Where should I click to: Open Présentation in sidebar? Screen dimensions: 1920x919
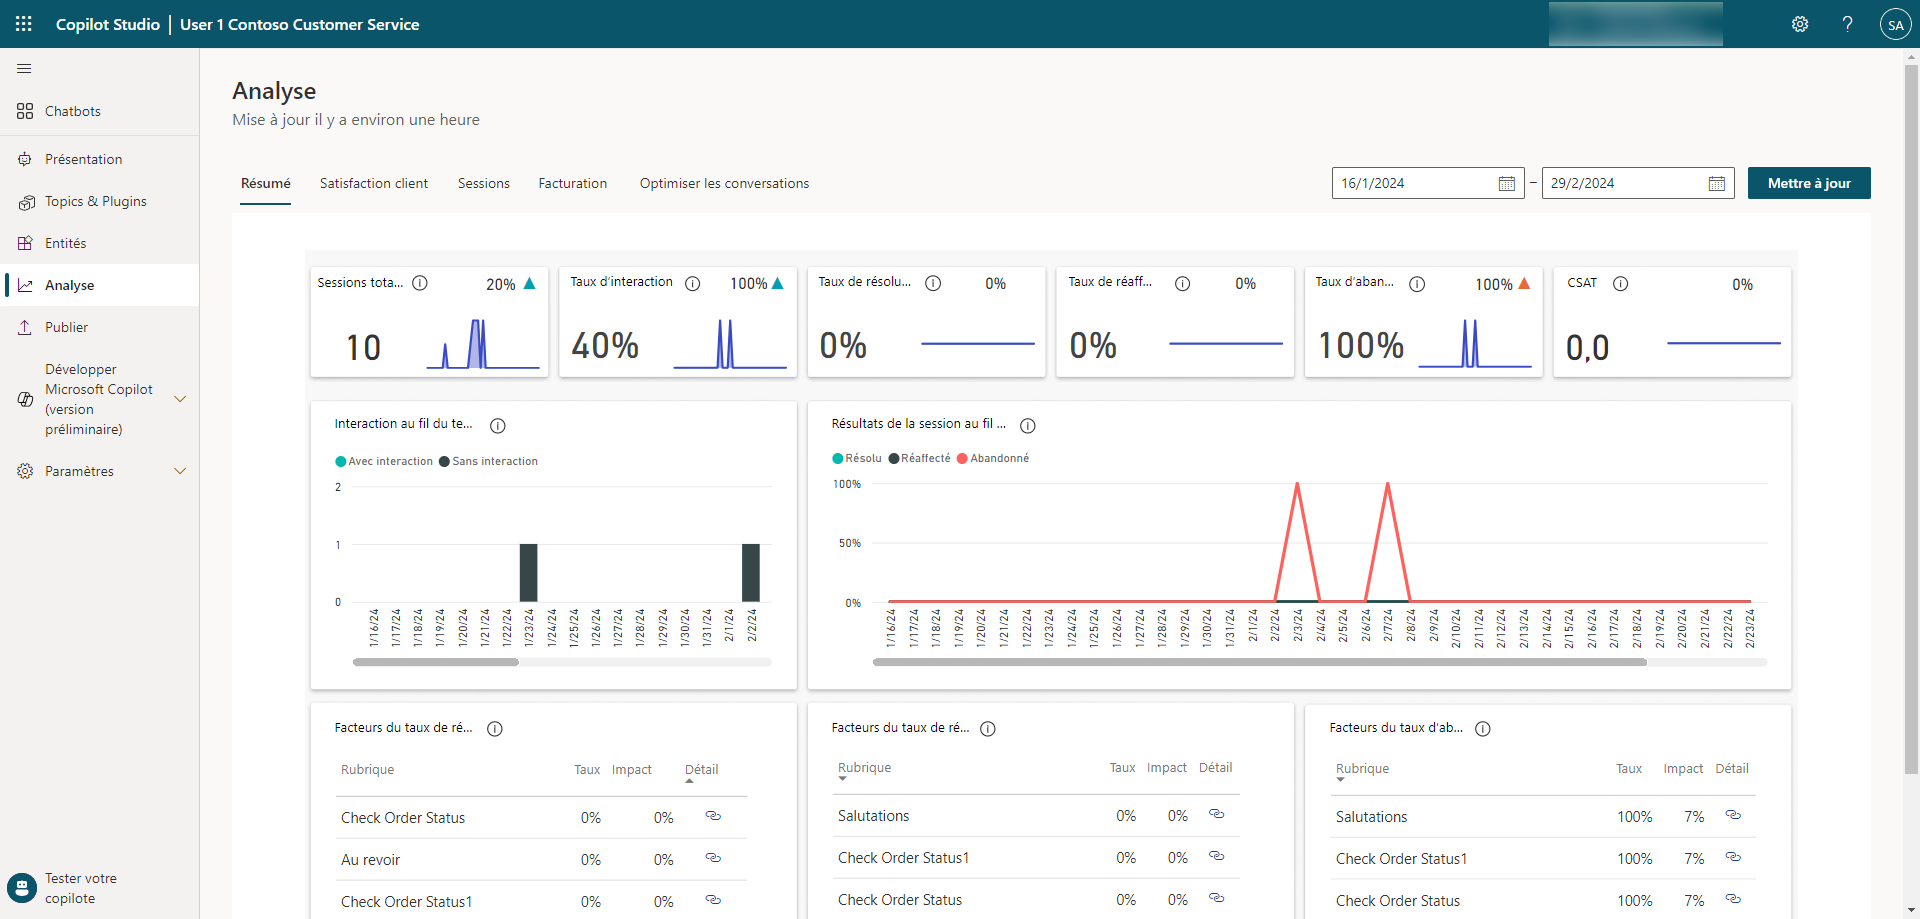pos(100,159)
